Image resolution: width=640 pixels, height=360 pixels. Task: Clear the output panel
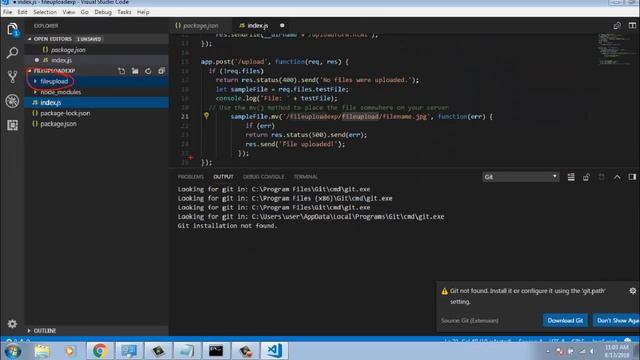coord(571,177)
